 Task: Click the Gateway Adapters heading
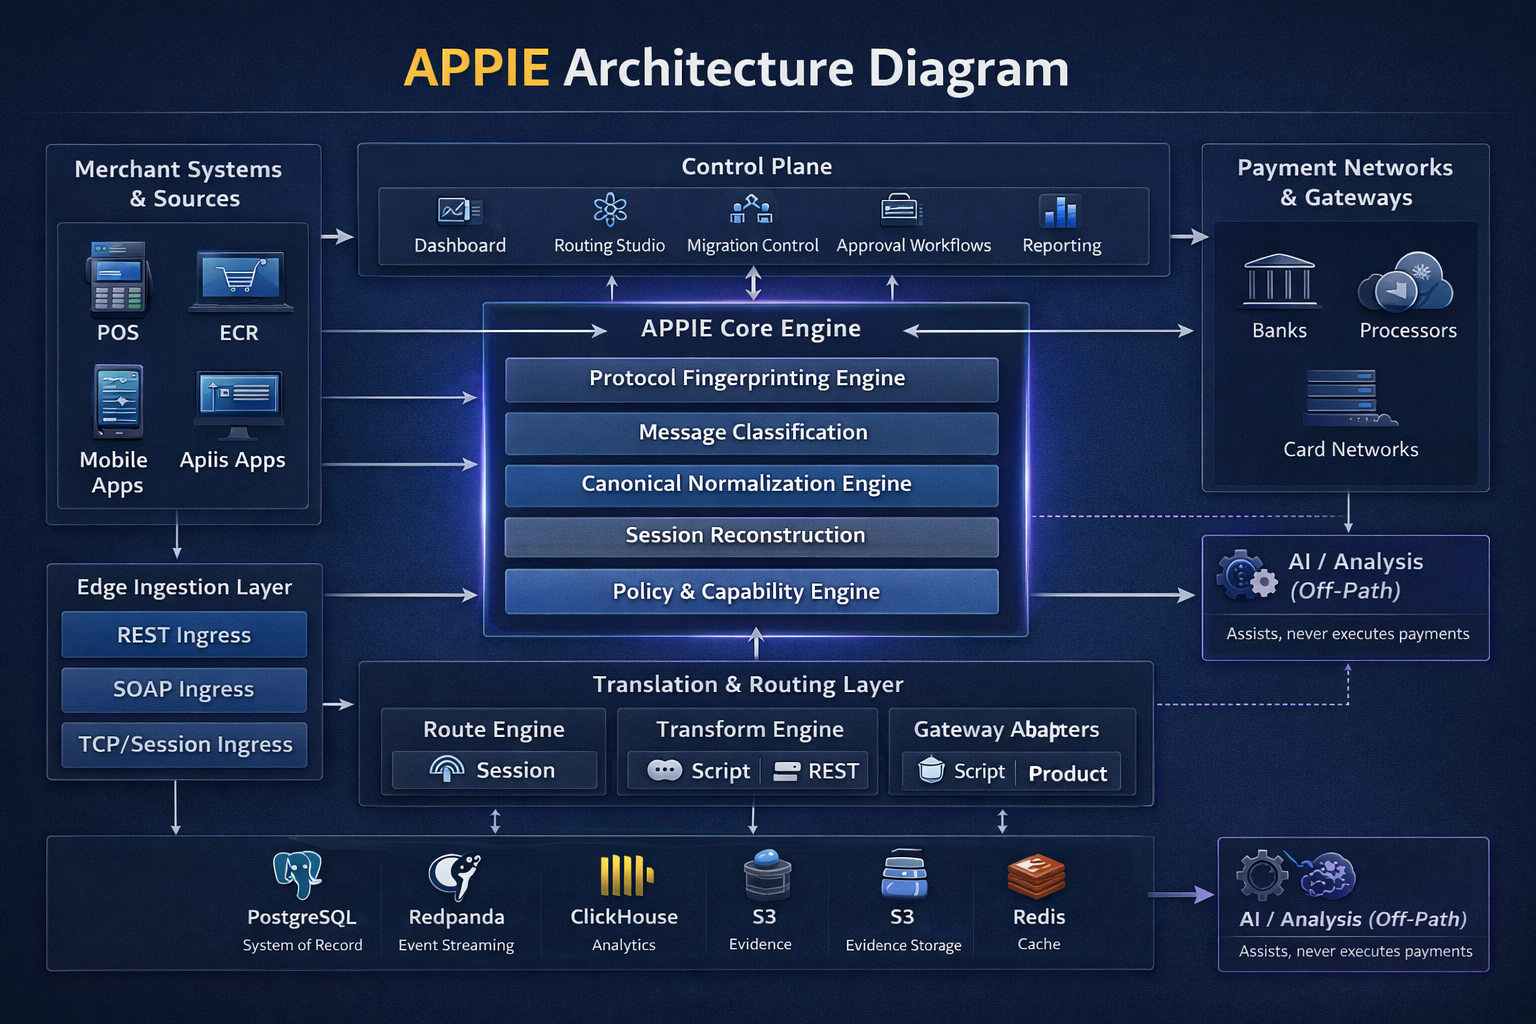[1006, 730]
